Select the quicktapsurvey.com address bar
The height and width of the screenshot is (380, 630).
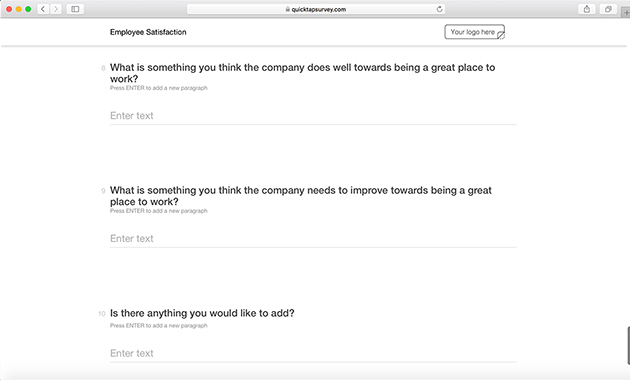(x=316, y=9)
